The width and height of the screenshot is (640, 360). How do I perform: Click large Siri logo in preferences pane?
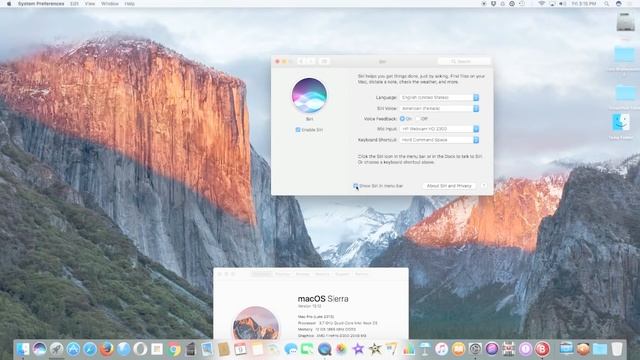(x=309, y=96)
